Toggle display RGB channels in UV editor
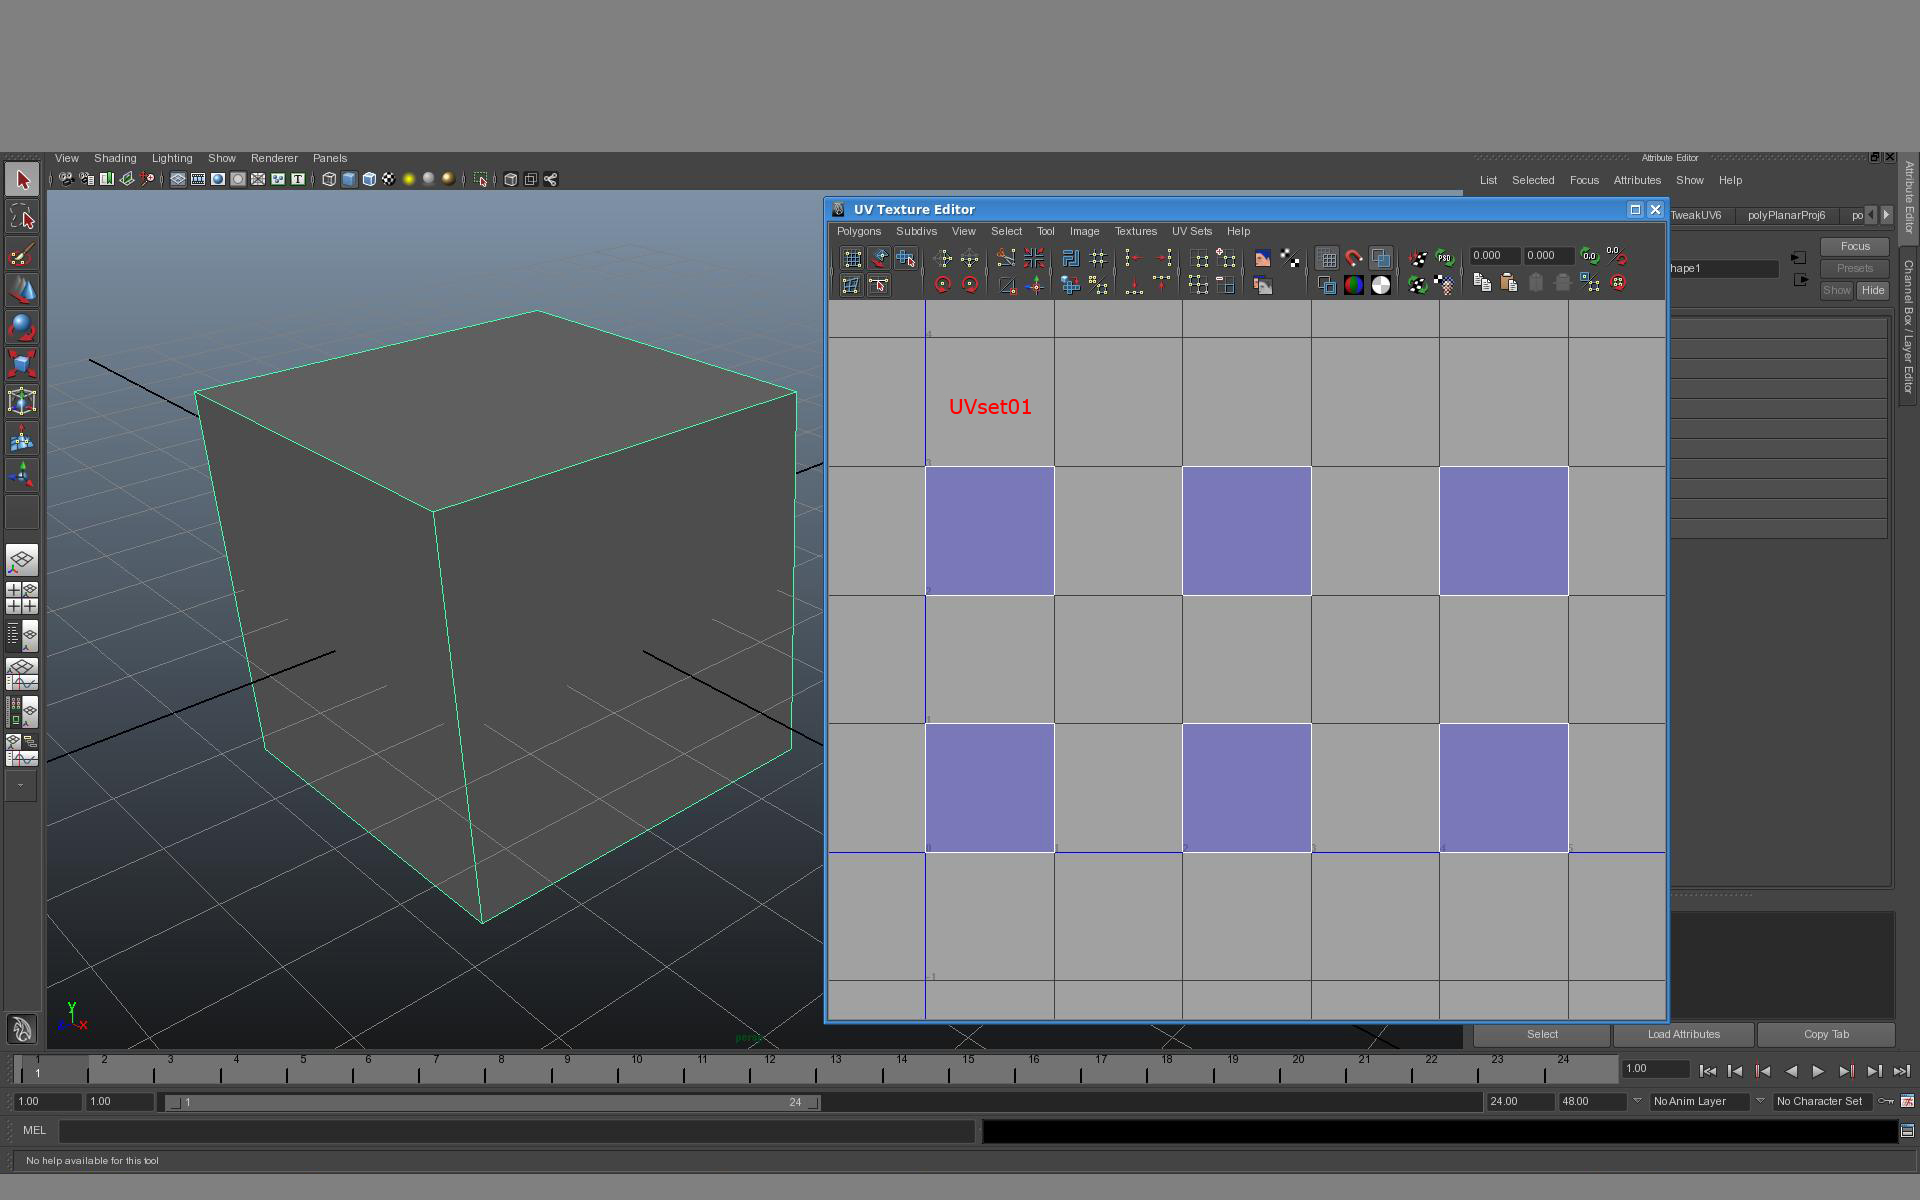Screen dimensions: 1920x1200 1354,285
